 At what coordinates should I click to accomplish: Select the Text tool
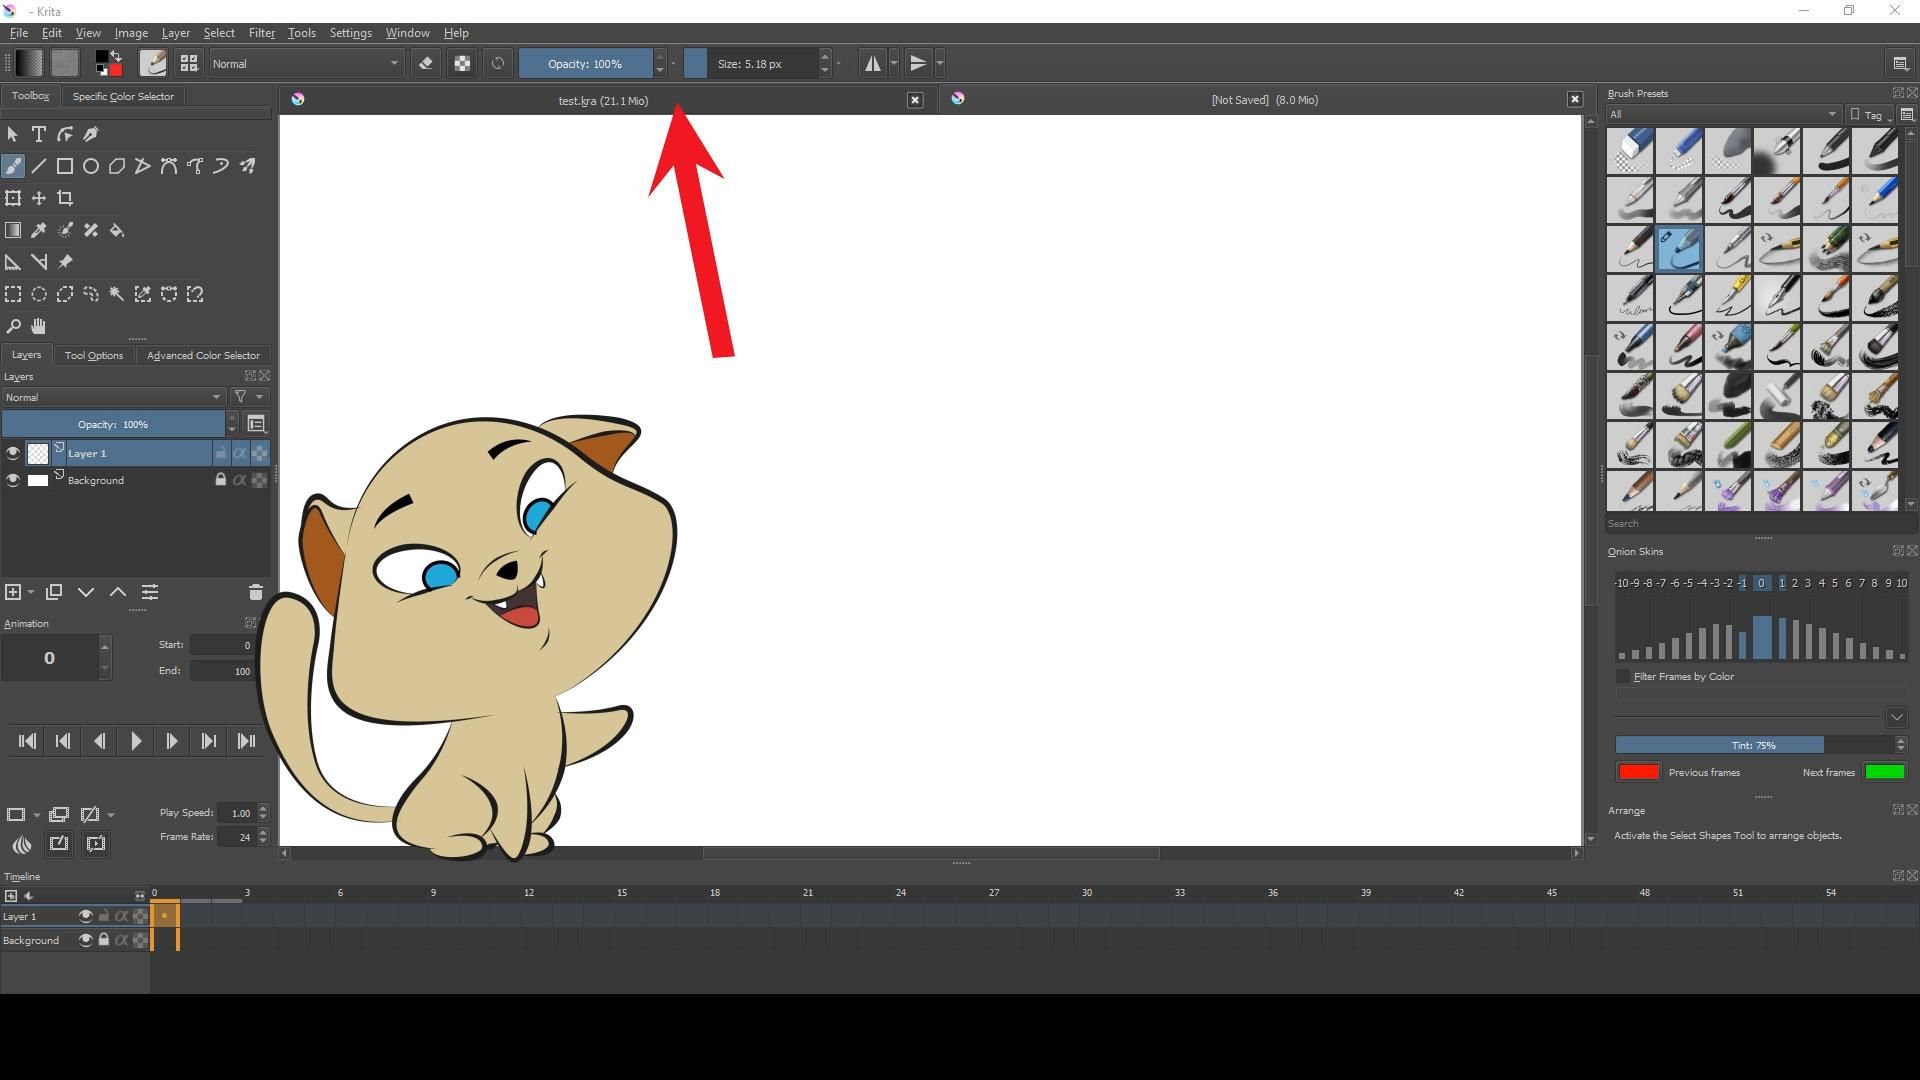(x=39, y=134)
